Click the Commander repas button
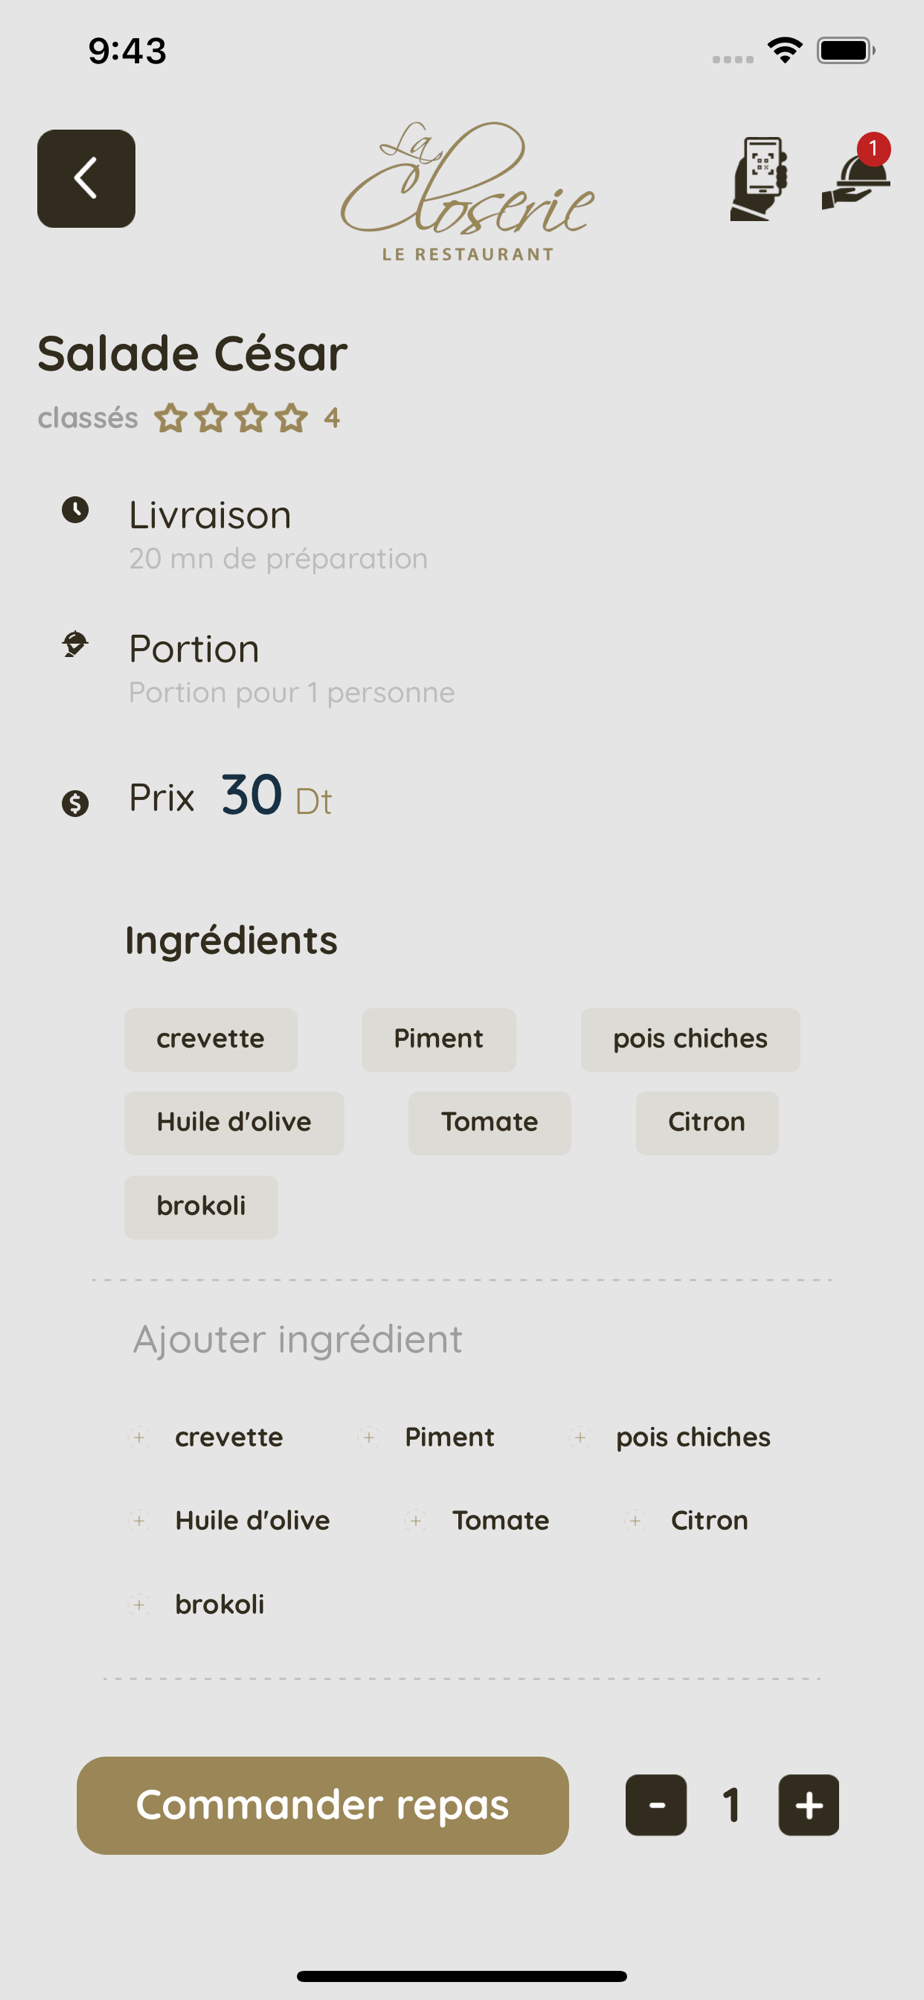 pyautogui.click(x=323, y=1806)
